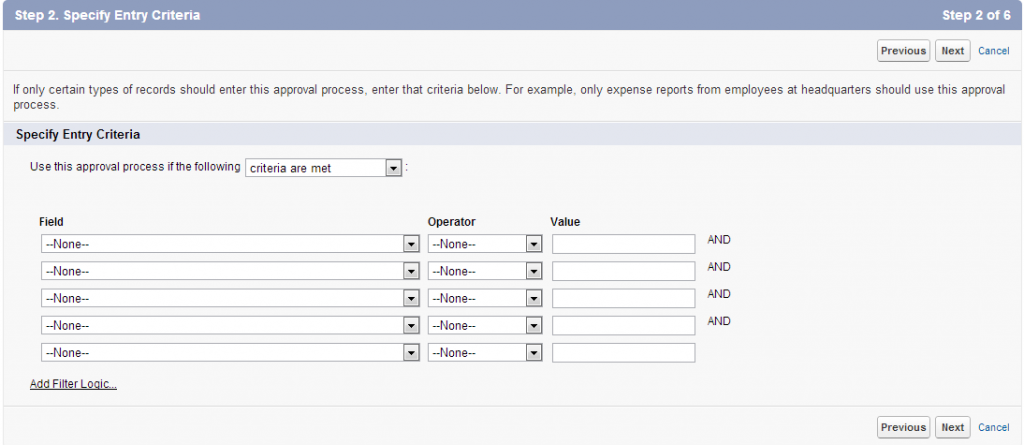Open the first row Operator dropdown
This screenshot has height=445, width=1024.
pos(485,244)
